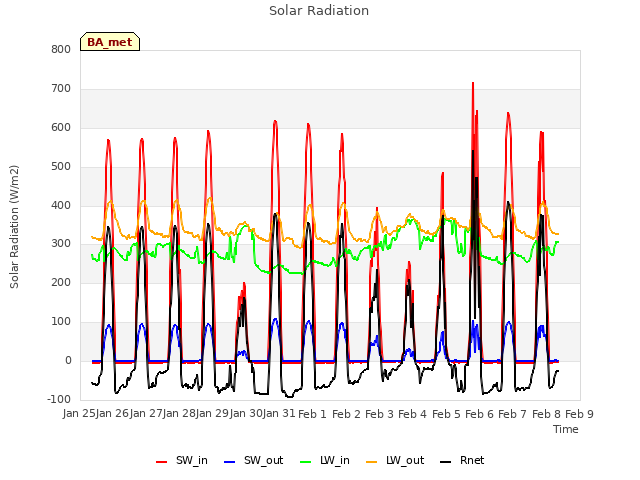Click the BA_met annotation box
This screenshot has width=640, height=480.
tap(110, 42)
